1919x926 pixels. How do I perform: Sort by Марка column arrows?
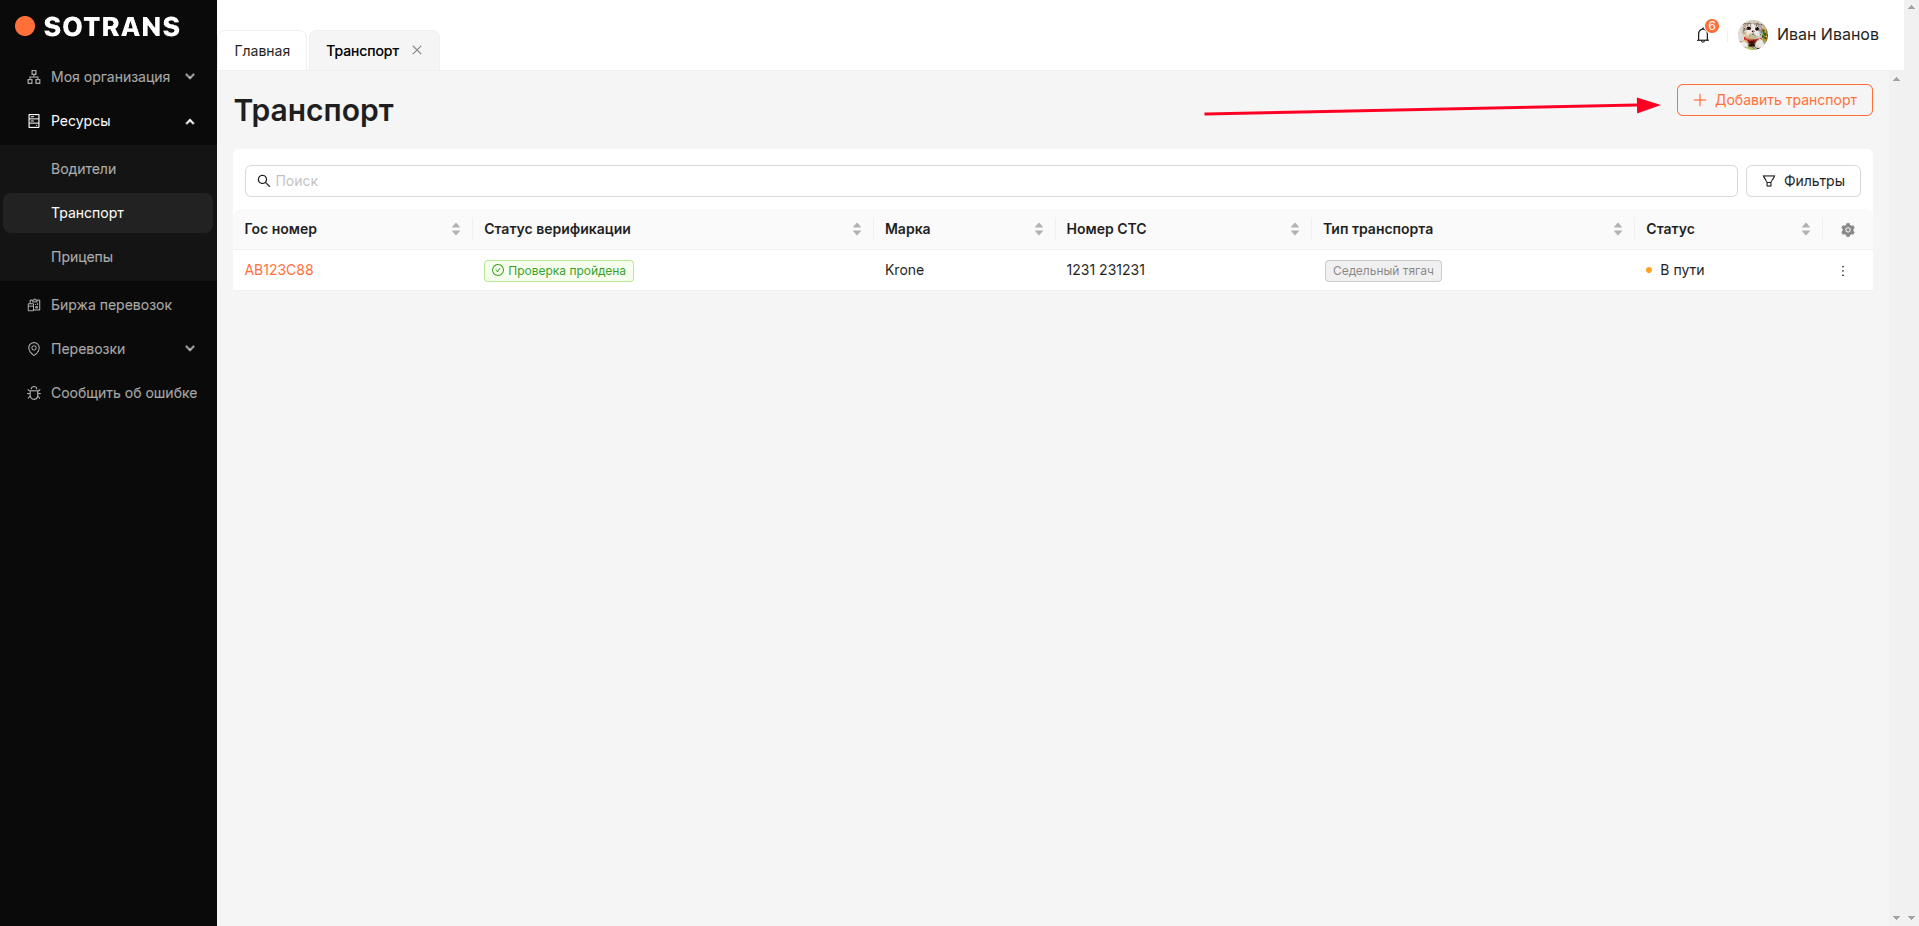point(1039,229)
